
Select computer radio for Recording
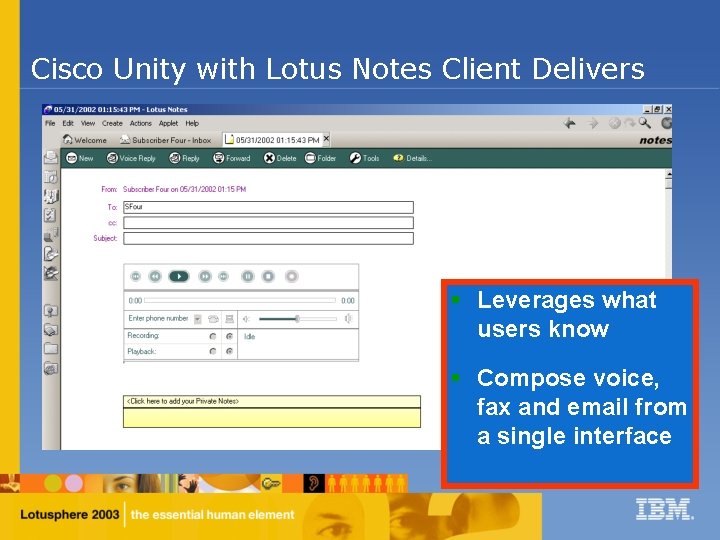click(x=229, y=336)
